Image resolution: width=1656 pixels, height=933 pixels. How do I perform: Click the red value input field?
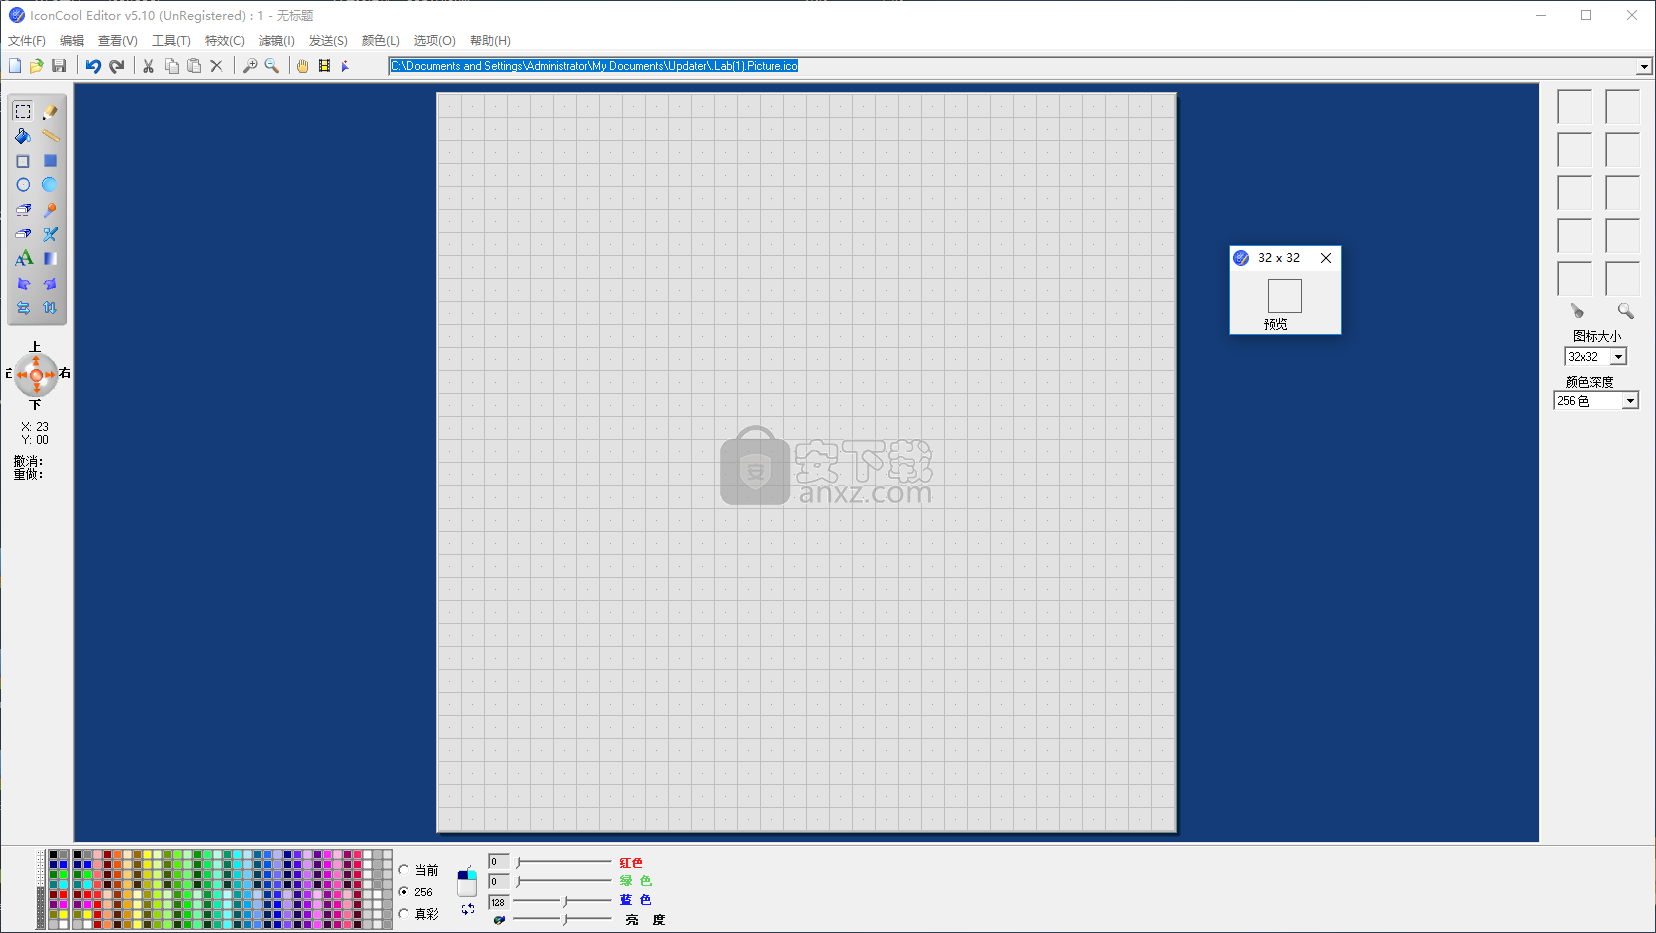click(x=499, y=862)
